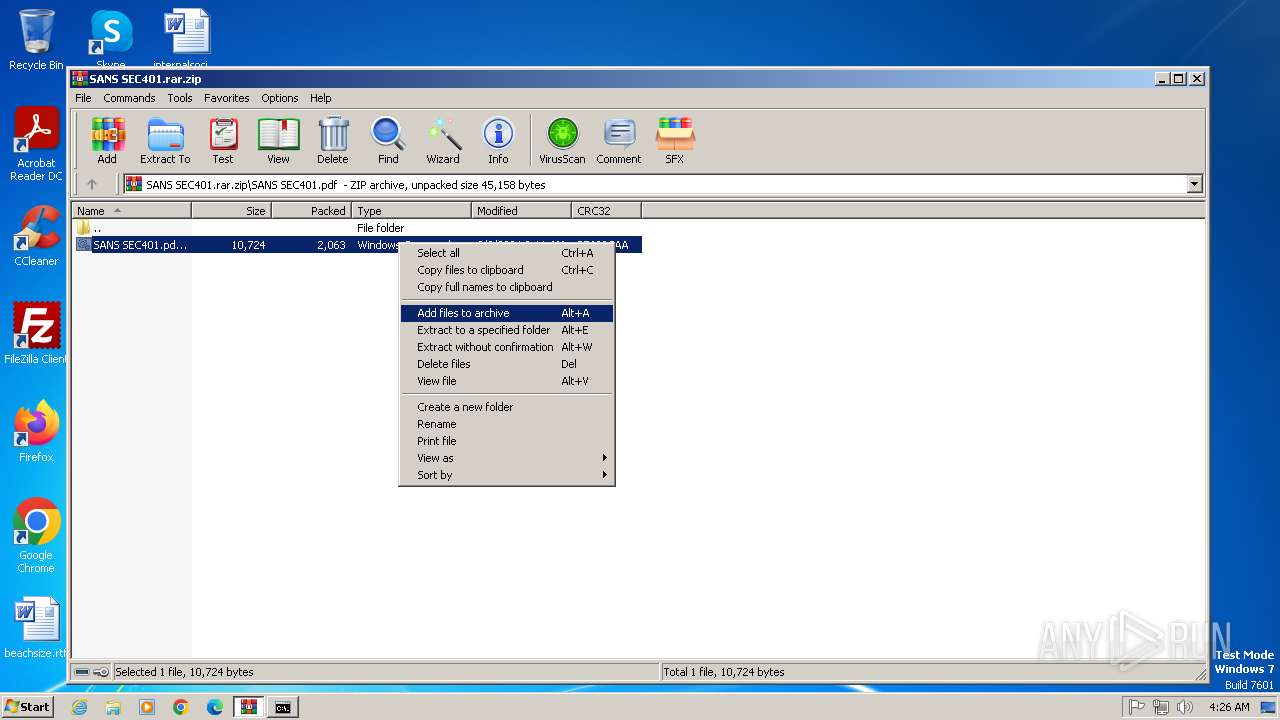Open Google Chrome desktop icon

tap(36, 536)
